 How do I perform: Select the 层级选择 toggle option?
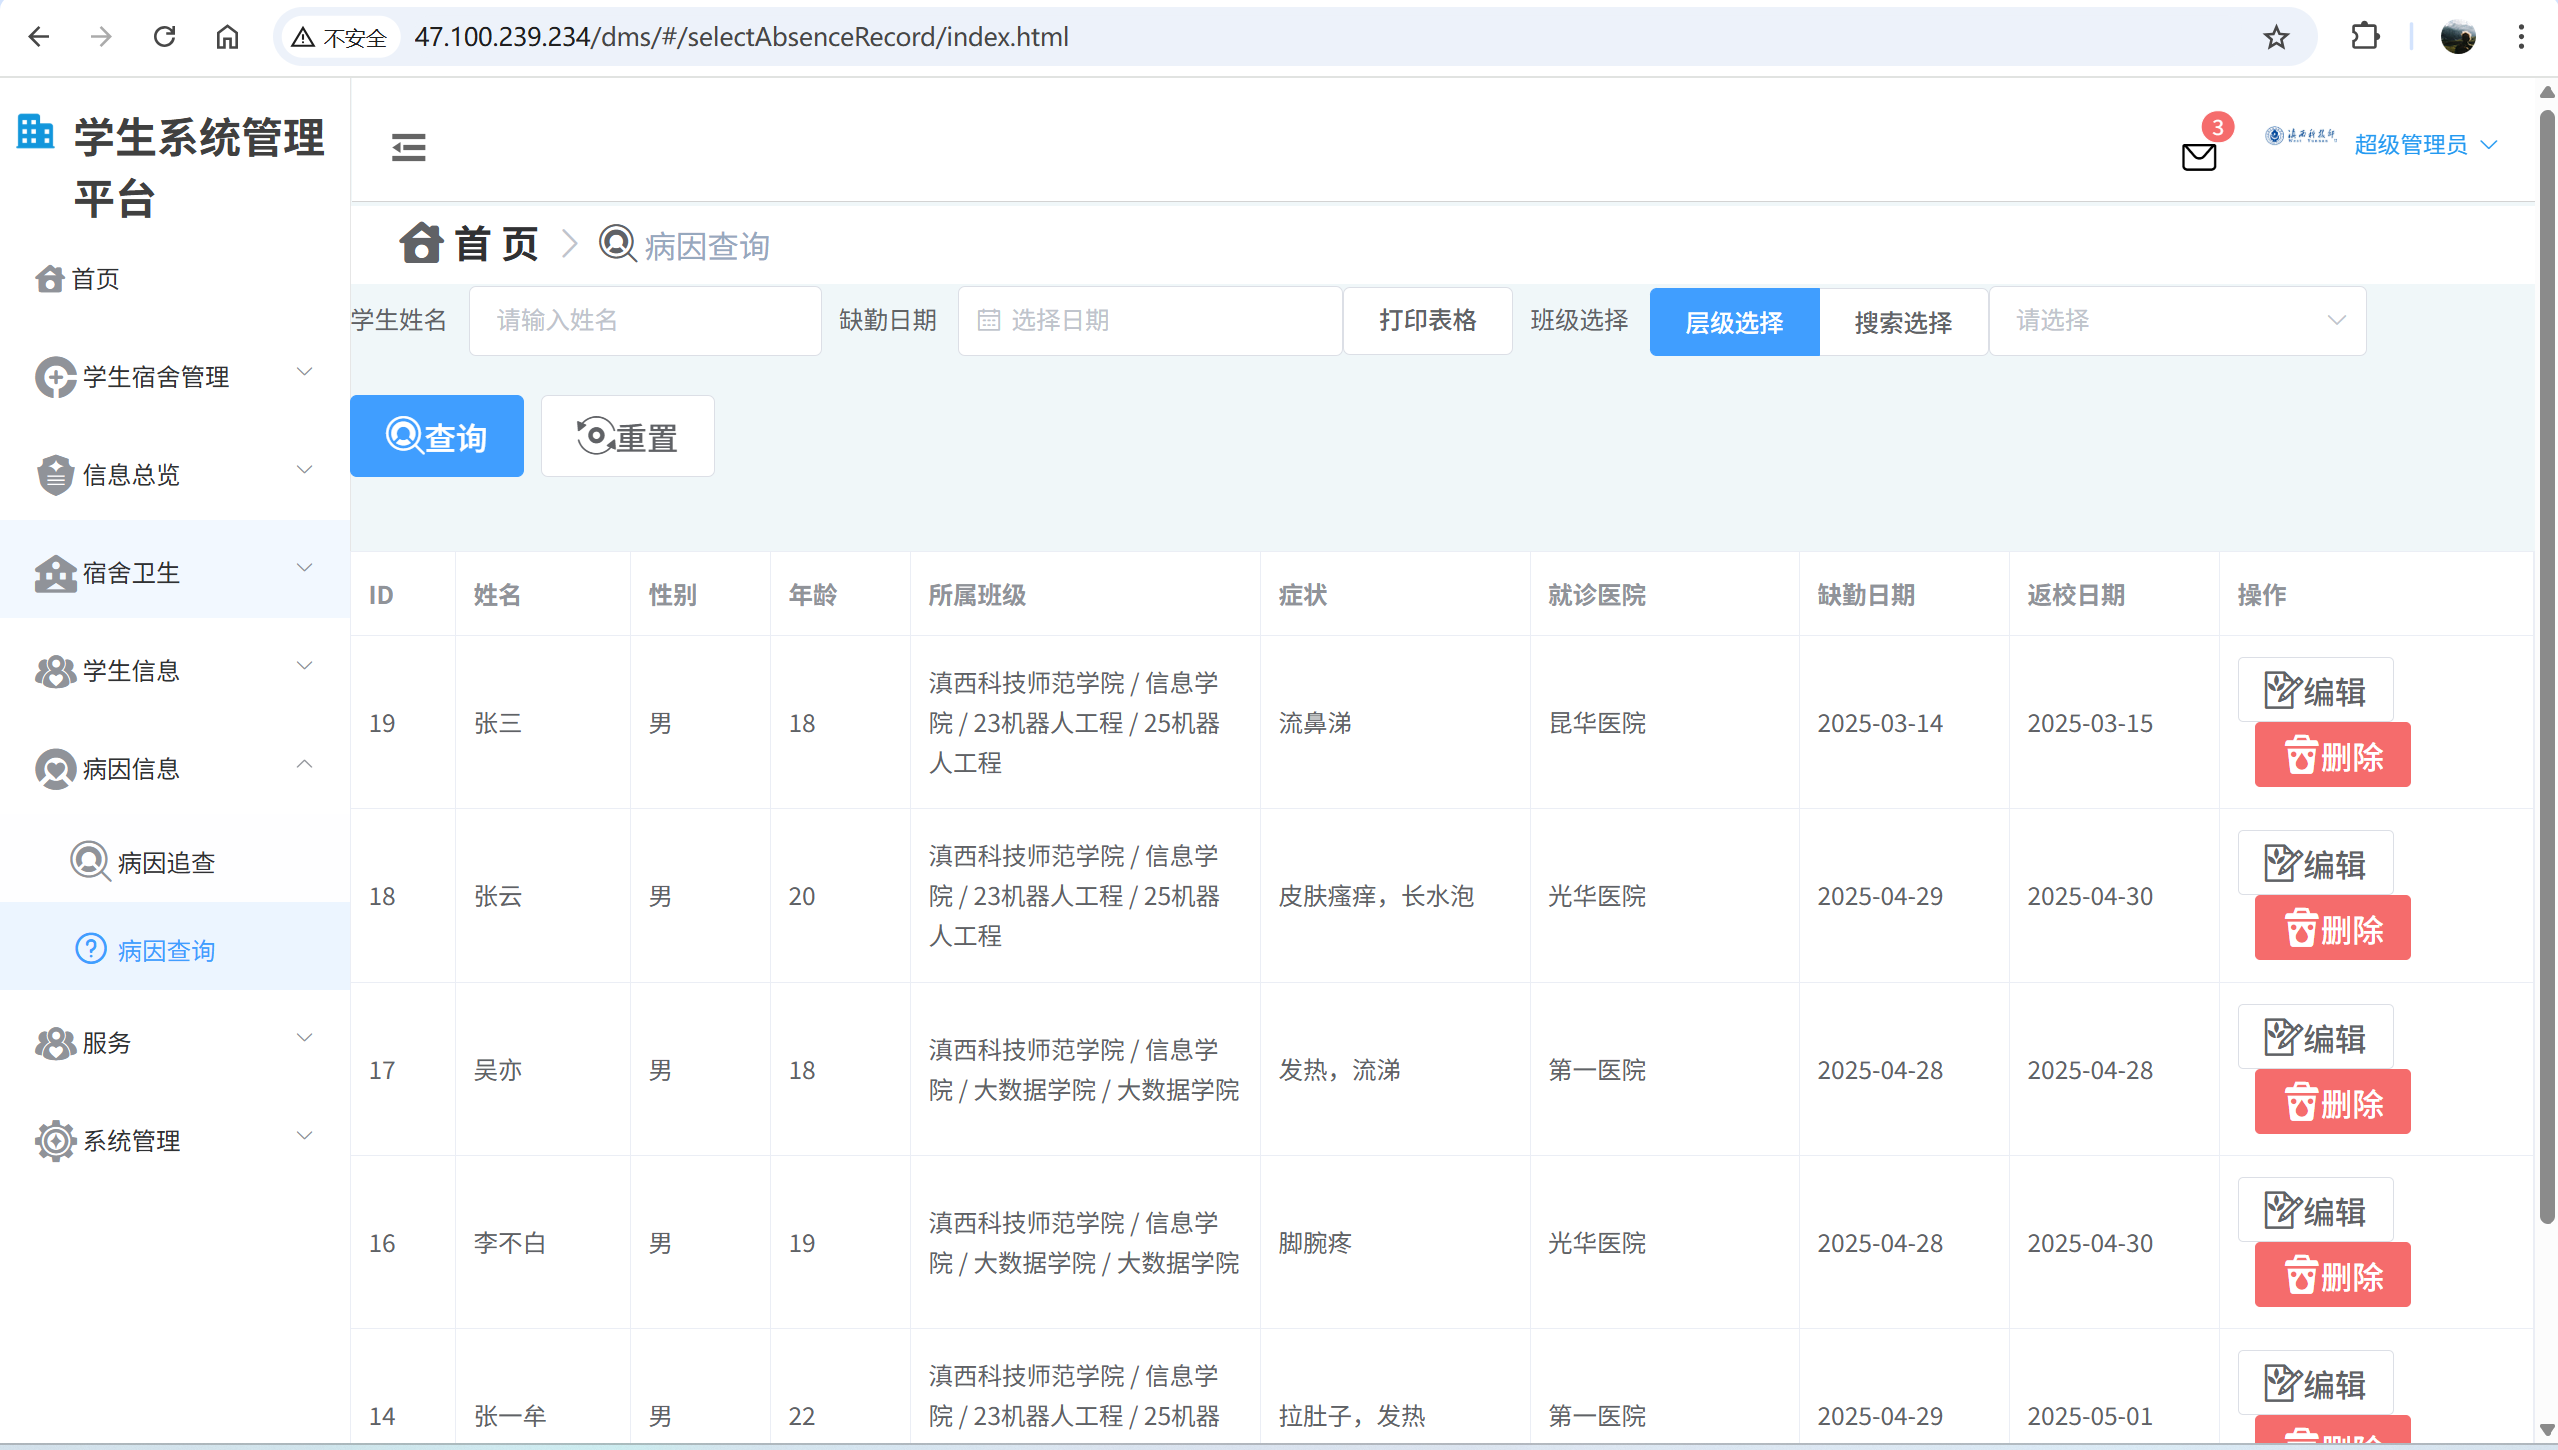click(x=1733, y=322)
